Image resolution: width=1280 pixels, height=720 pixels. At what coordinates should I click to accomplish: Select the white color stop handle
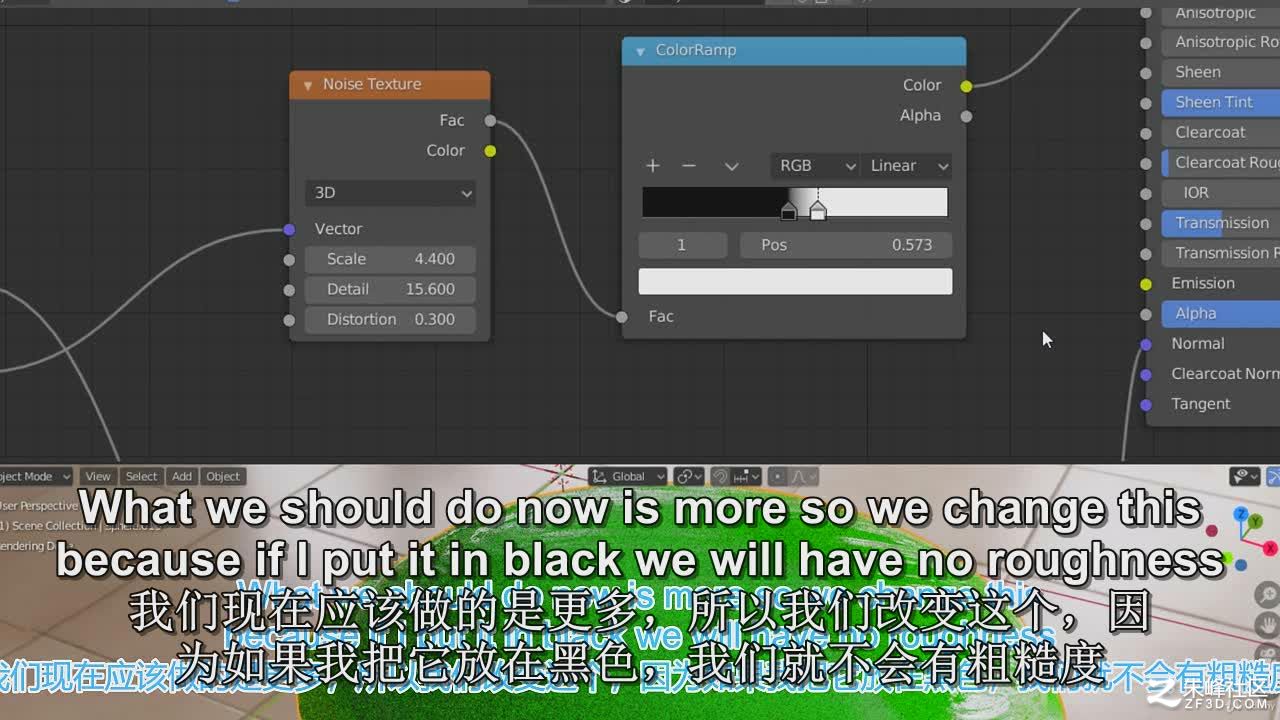pyautogui.click(x=818, y=211)
